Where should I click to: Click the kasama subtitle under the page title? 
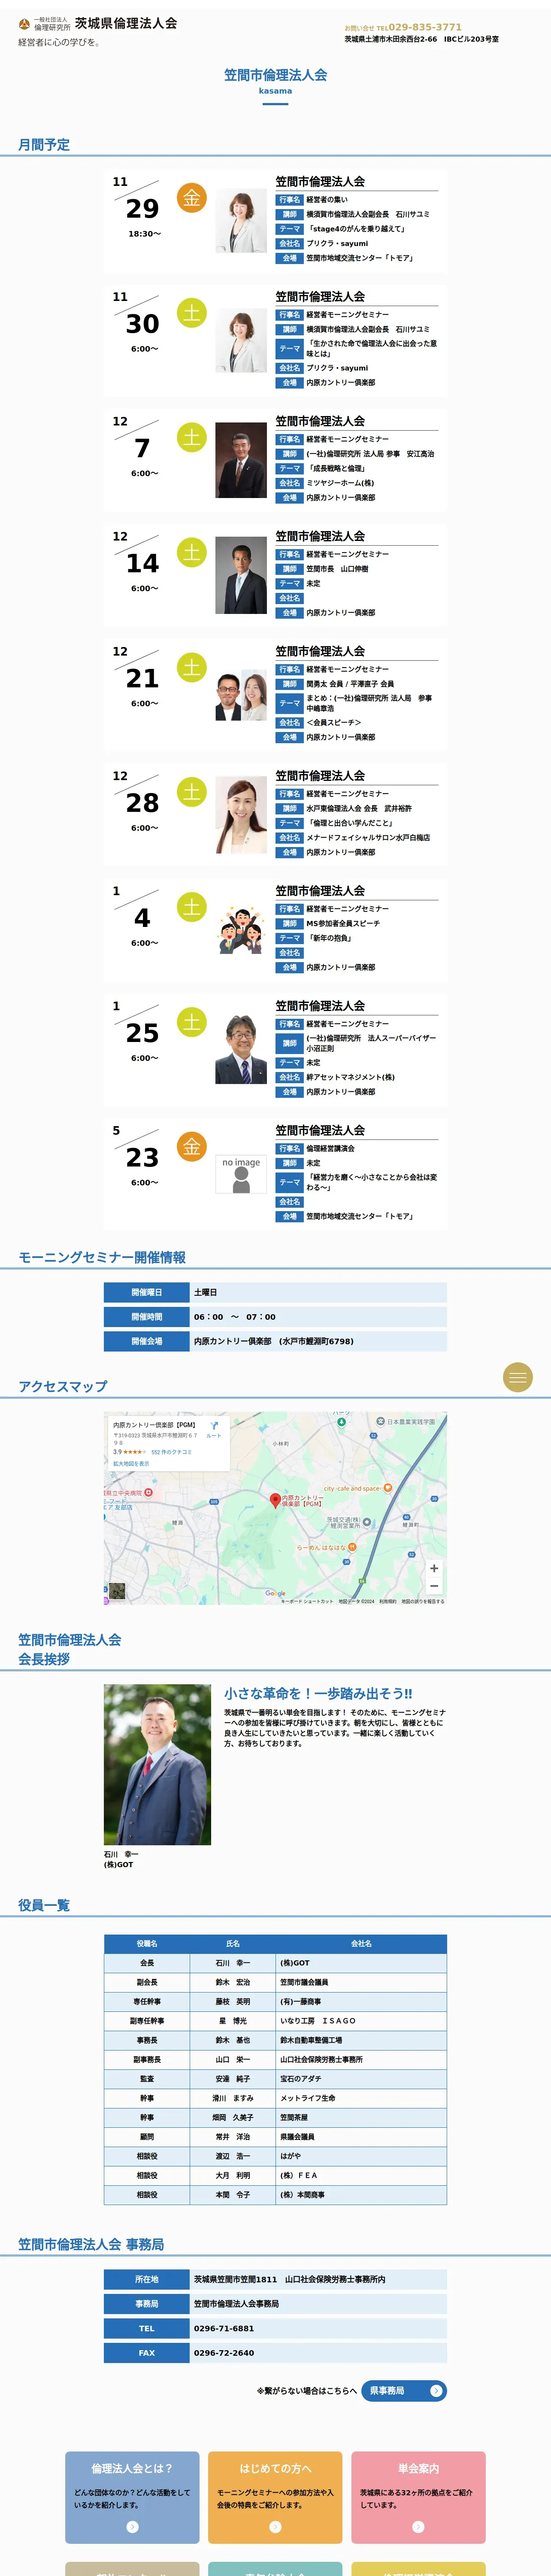[x=275, y=91]
